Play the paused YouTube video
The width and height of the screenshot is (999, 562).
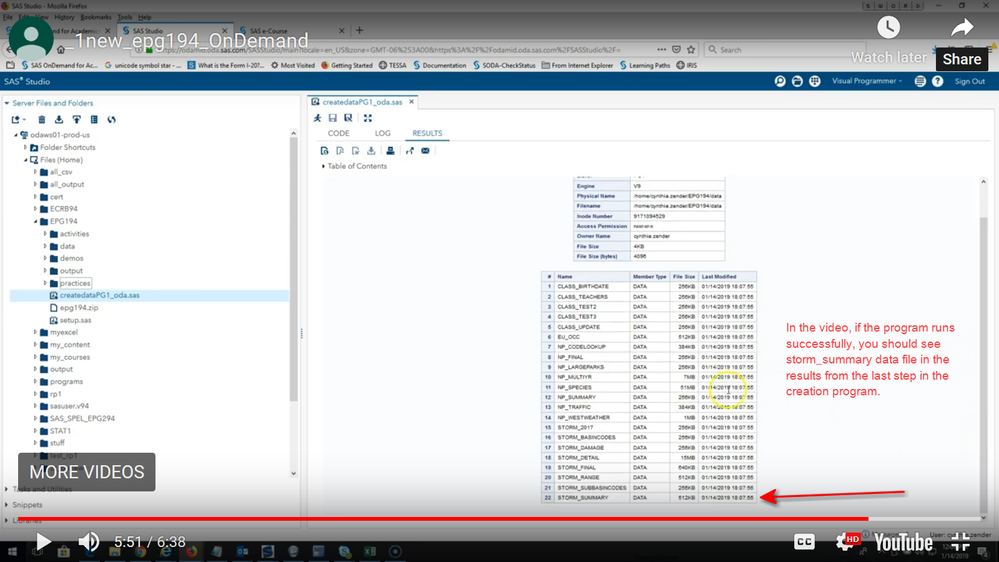click(x=43, y=542)
